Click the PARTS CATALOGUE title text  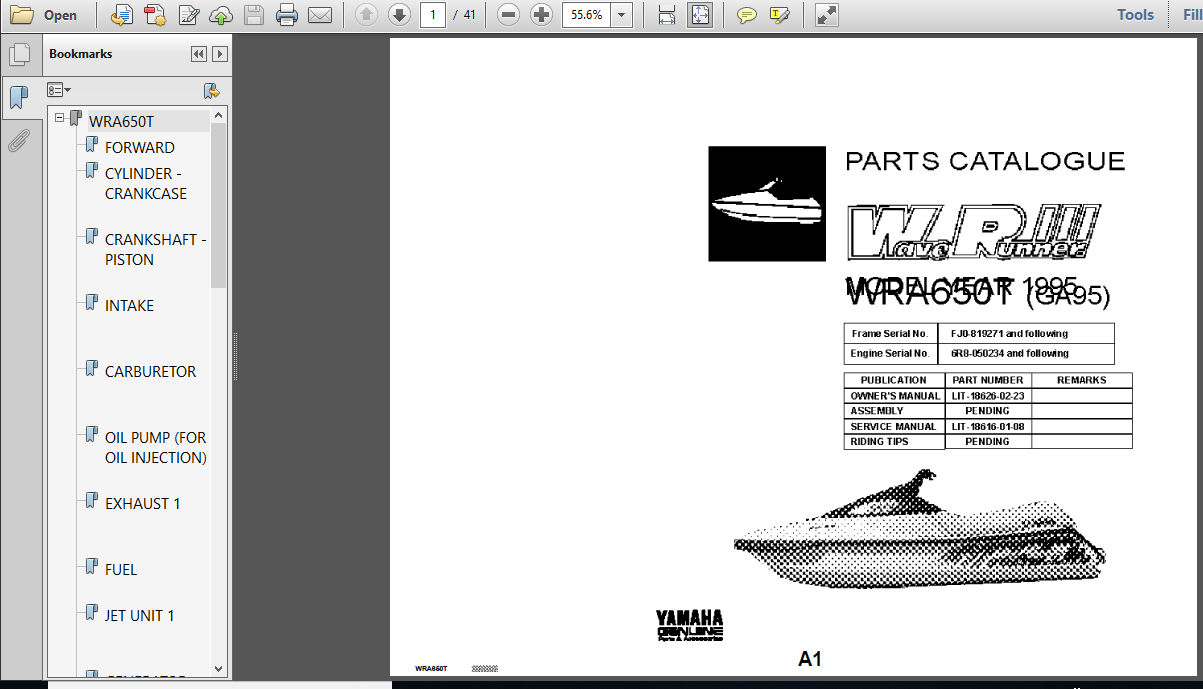click(985, 161)
